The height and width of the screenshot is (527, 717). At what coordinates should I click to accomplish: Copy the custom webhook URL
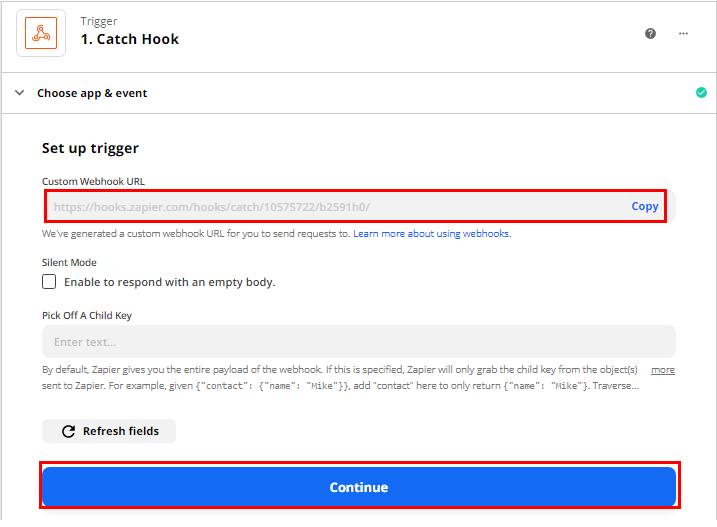tap(645, 206)
